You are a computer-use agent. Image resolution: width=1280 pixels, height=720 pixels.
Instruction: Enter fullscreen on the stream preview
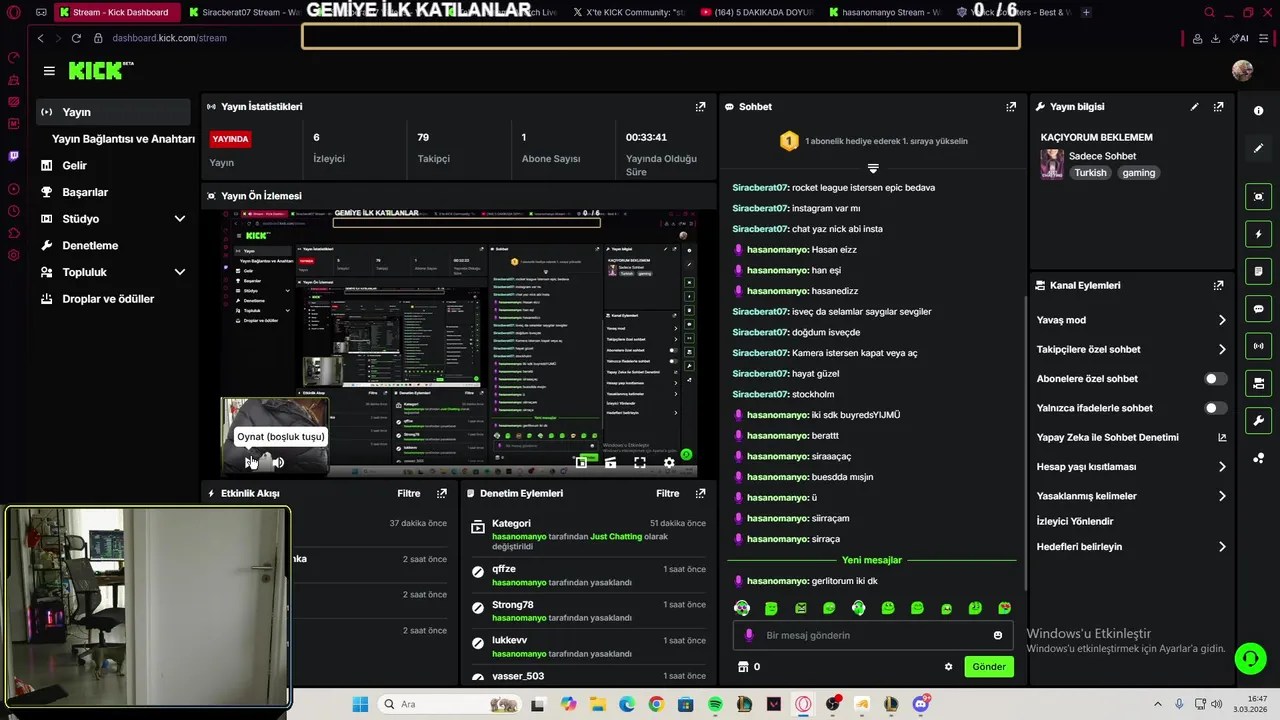click(639, 463)
